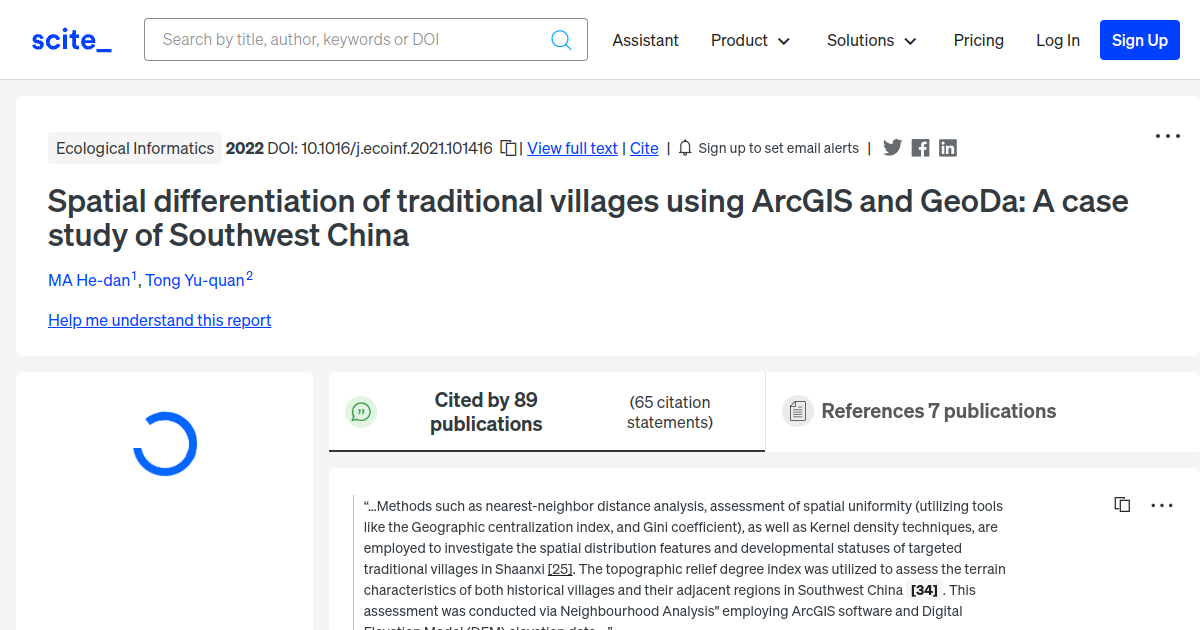Click the search magnifier icon

pos(561,40)
